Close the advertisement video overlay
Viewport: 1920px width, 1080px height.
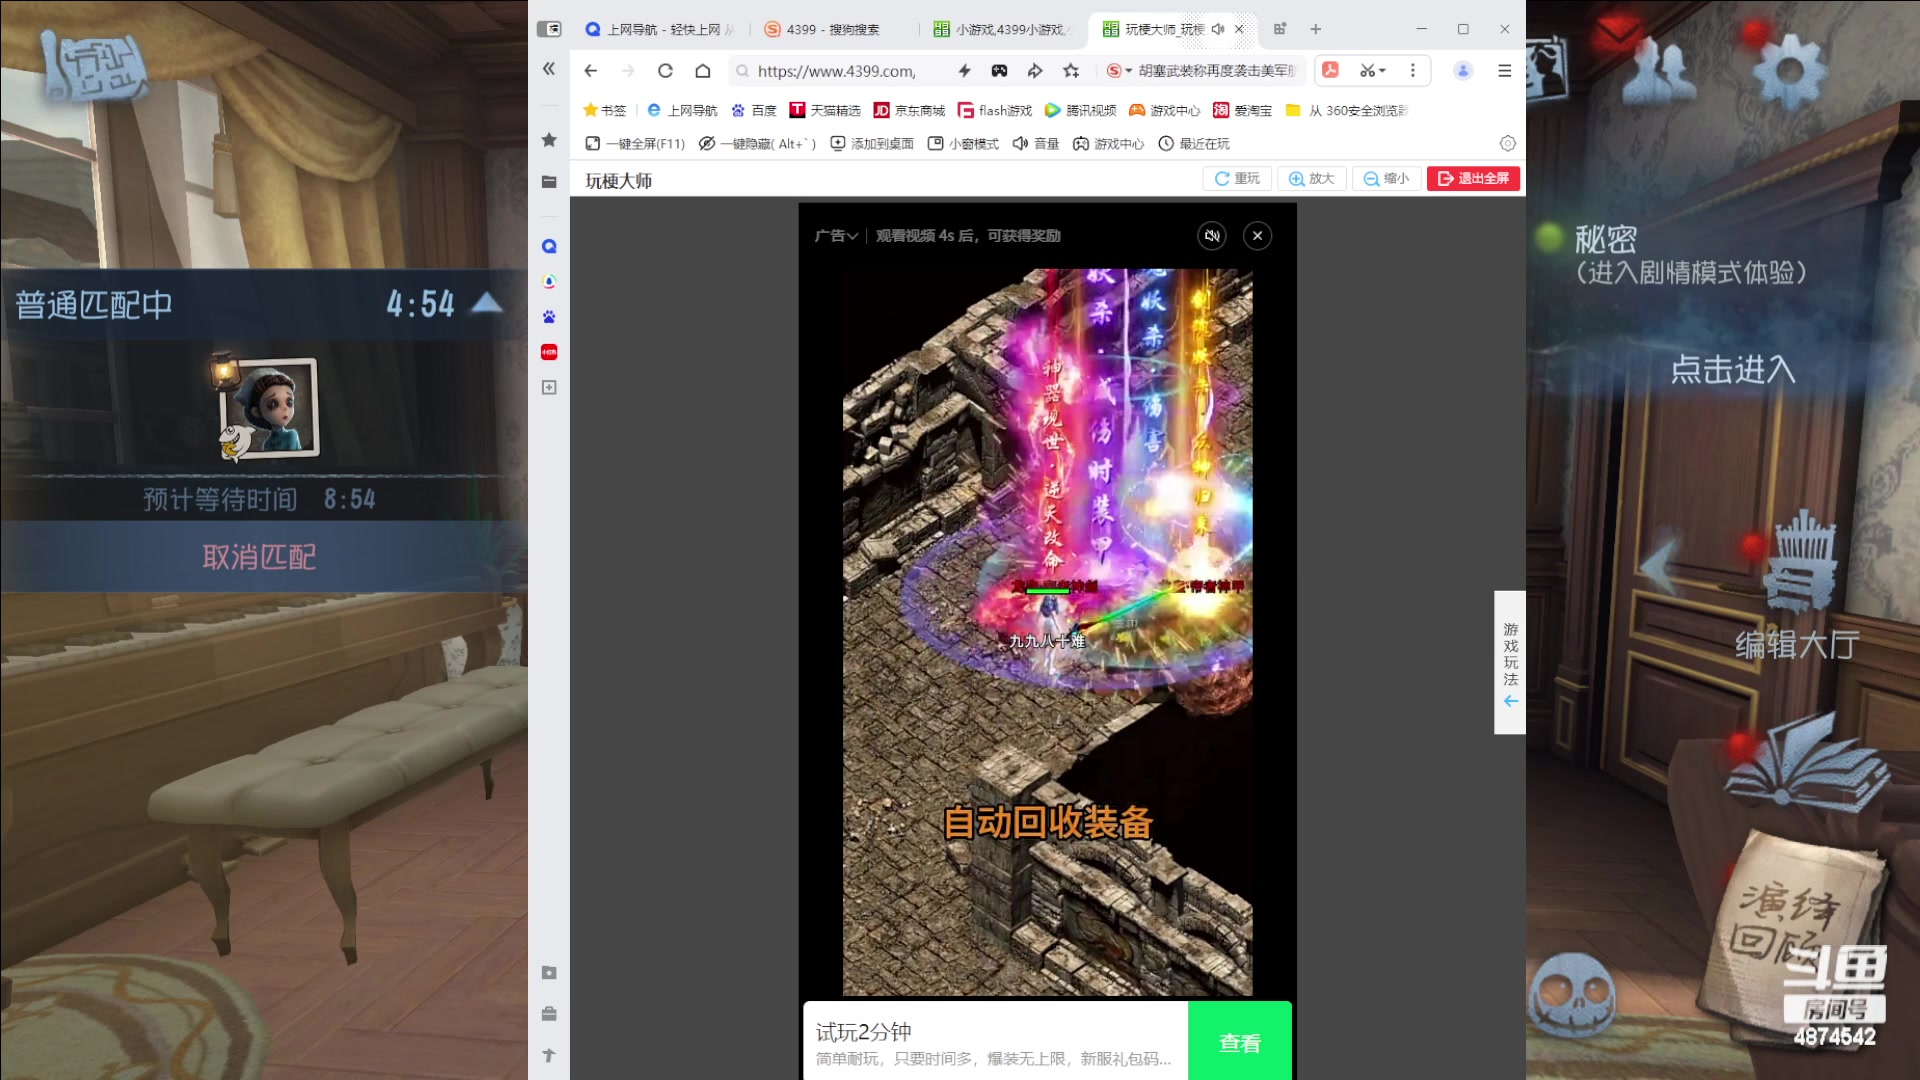[1257, 236]
